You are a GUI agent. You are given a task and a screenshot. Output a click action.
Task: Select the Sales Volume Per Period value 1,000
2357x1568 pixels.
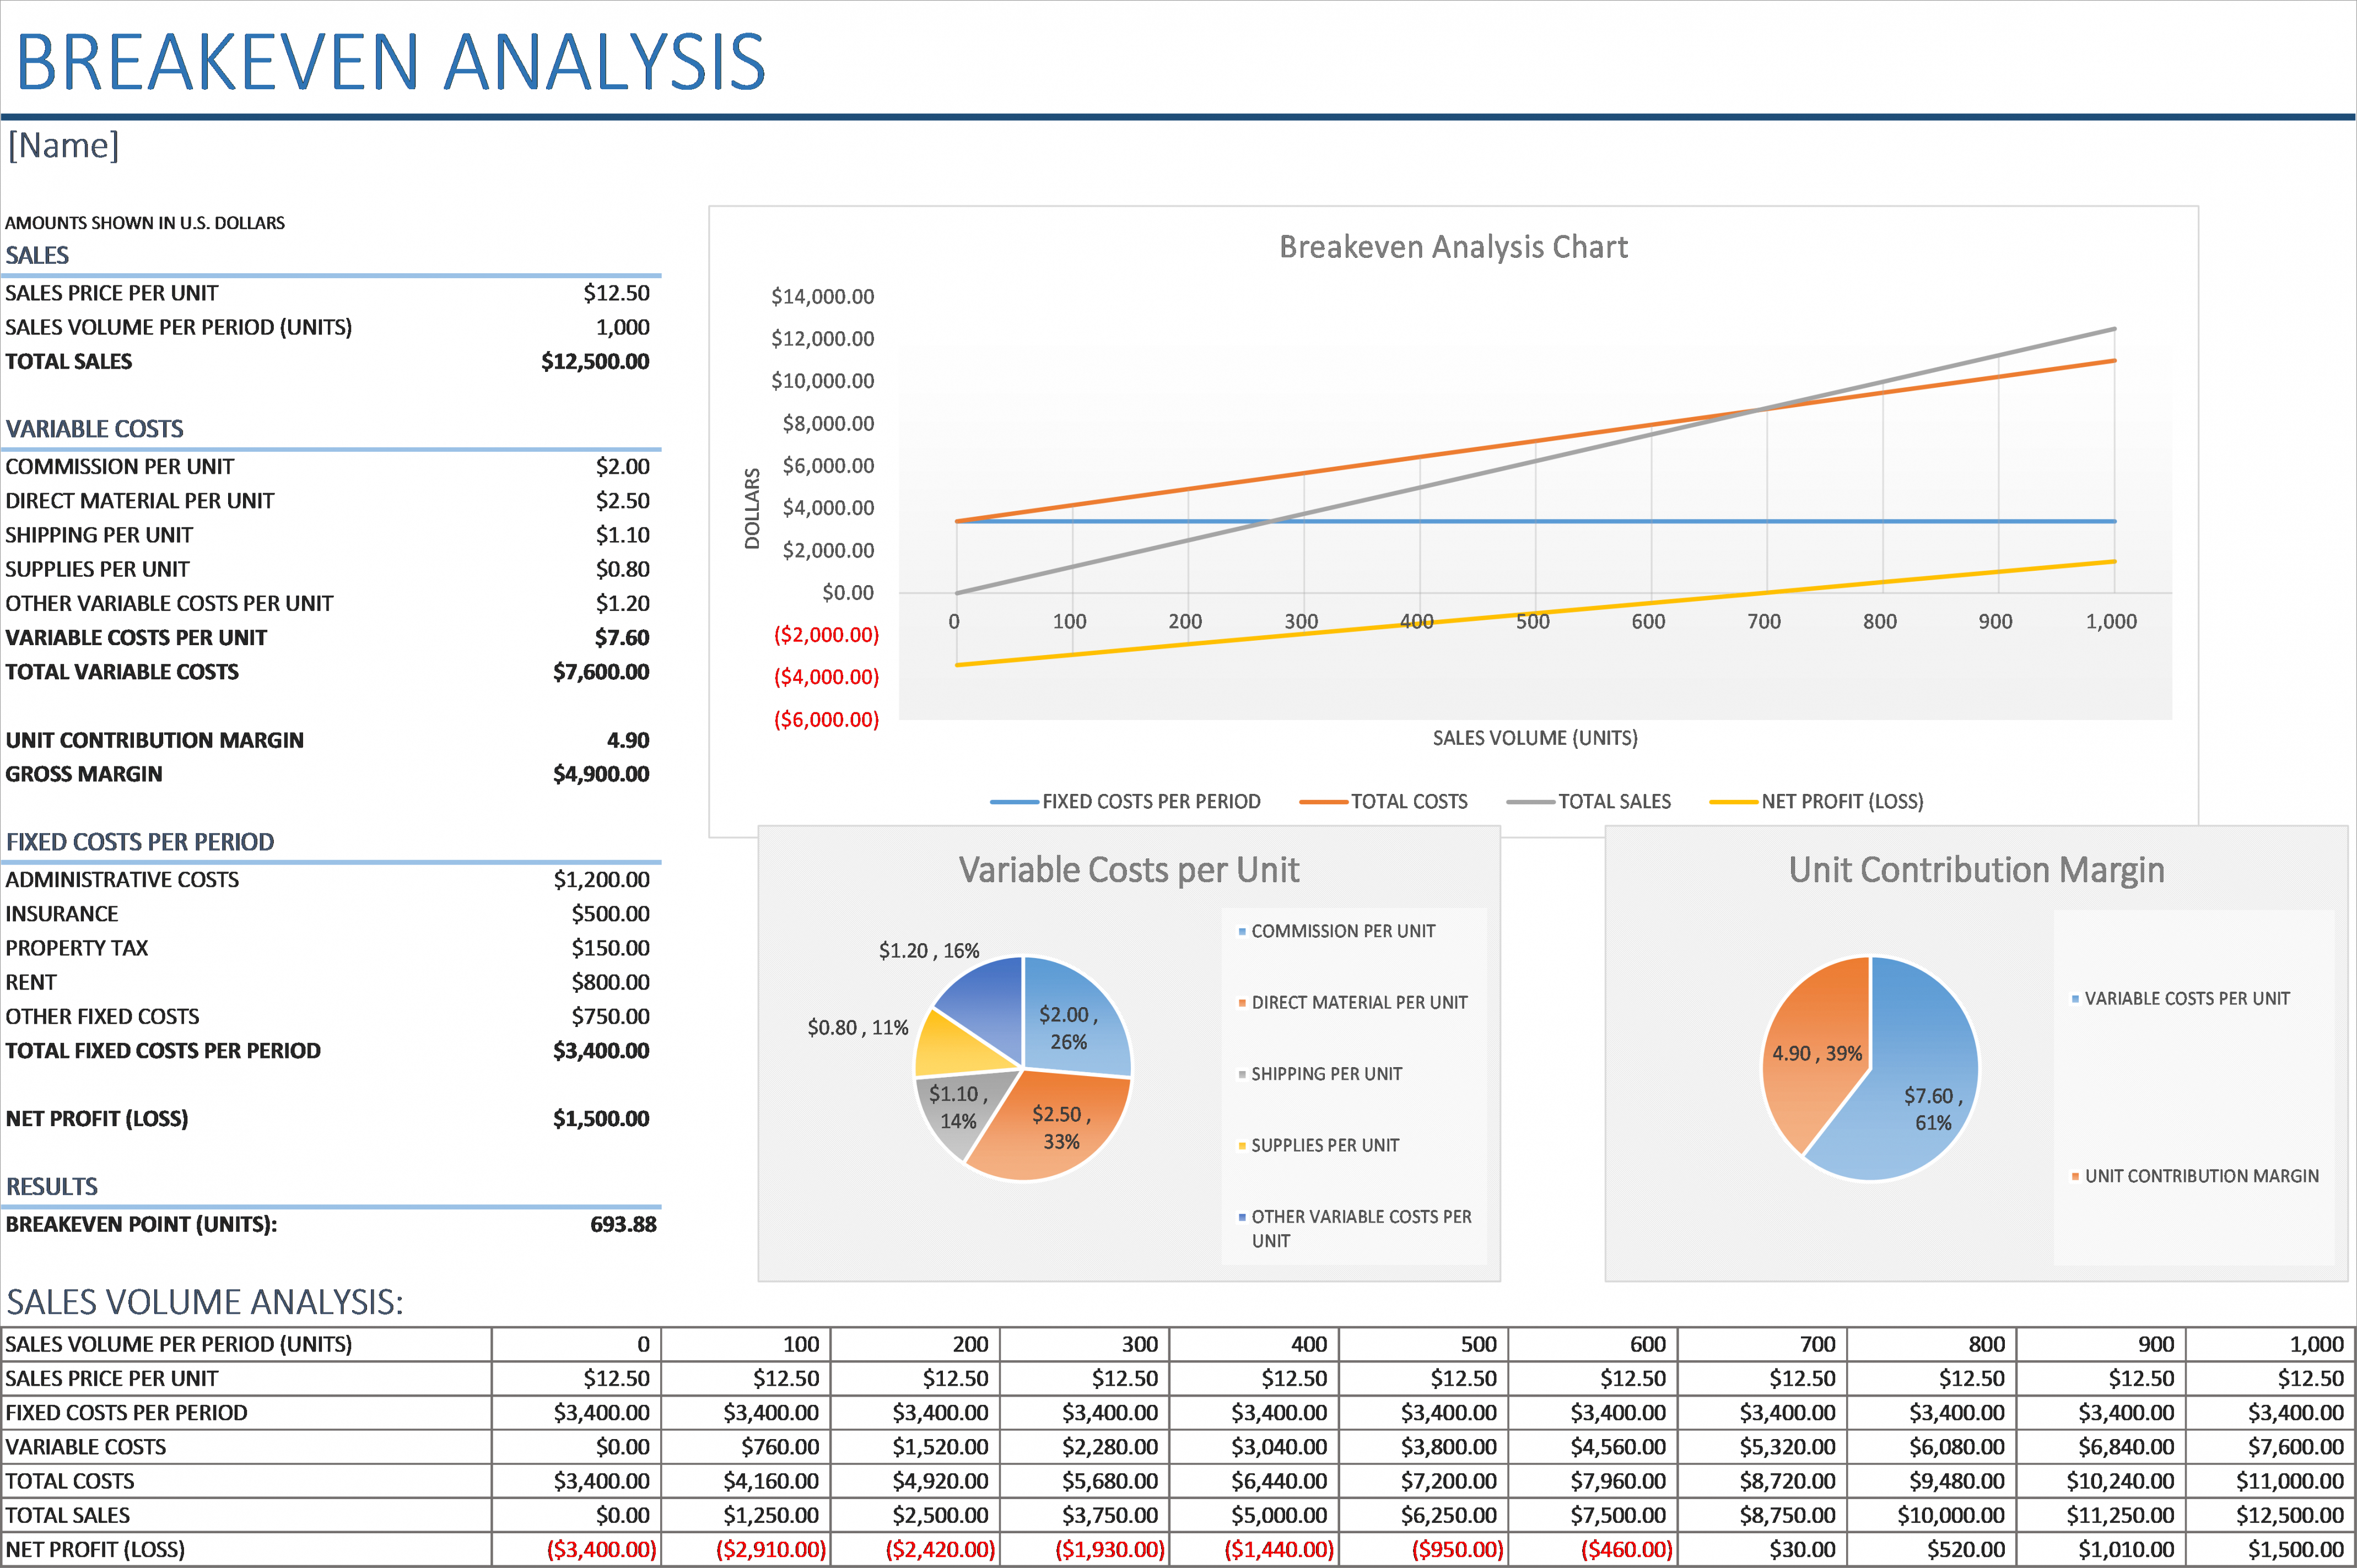tap(622, 327)
